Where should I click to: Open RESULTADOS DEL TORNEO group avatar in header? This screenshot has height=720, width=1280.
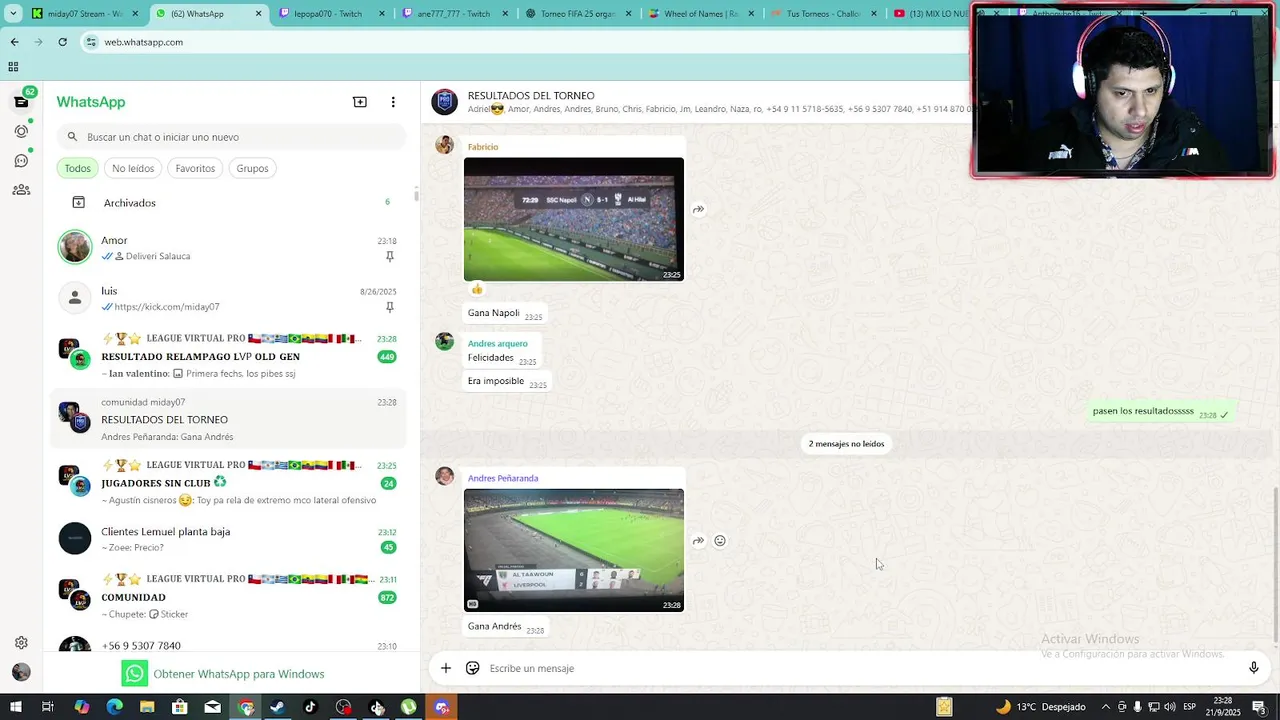[444, 102]
